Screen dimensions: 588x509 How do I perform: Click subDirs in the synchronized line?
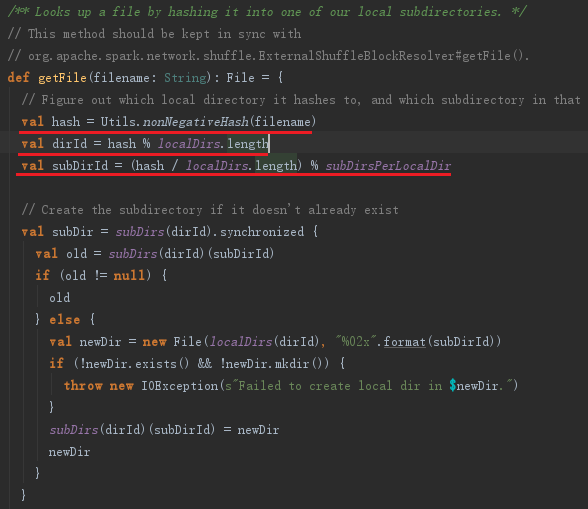140,232
